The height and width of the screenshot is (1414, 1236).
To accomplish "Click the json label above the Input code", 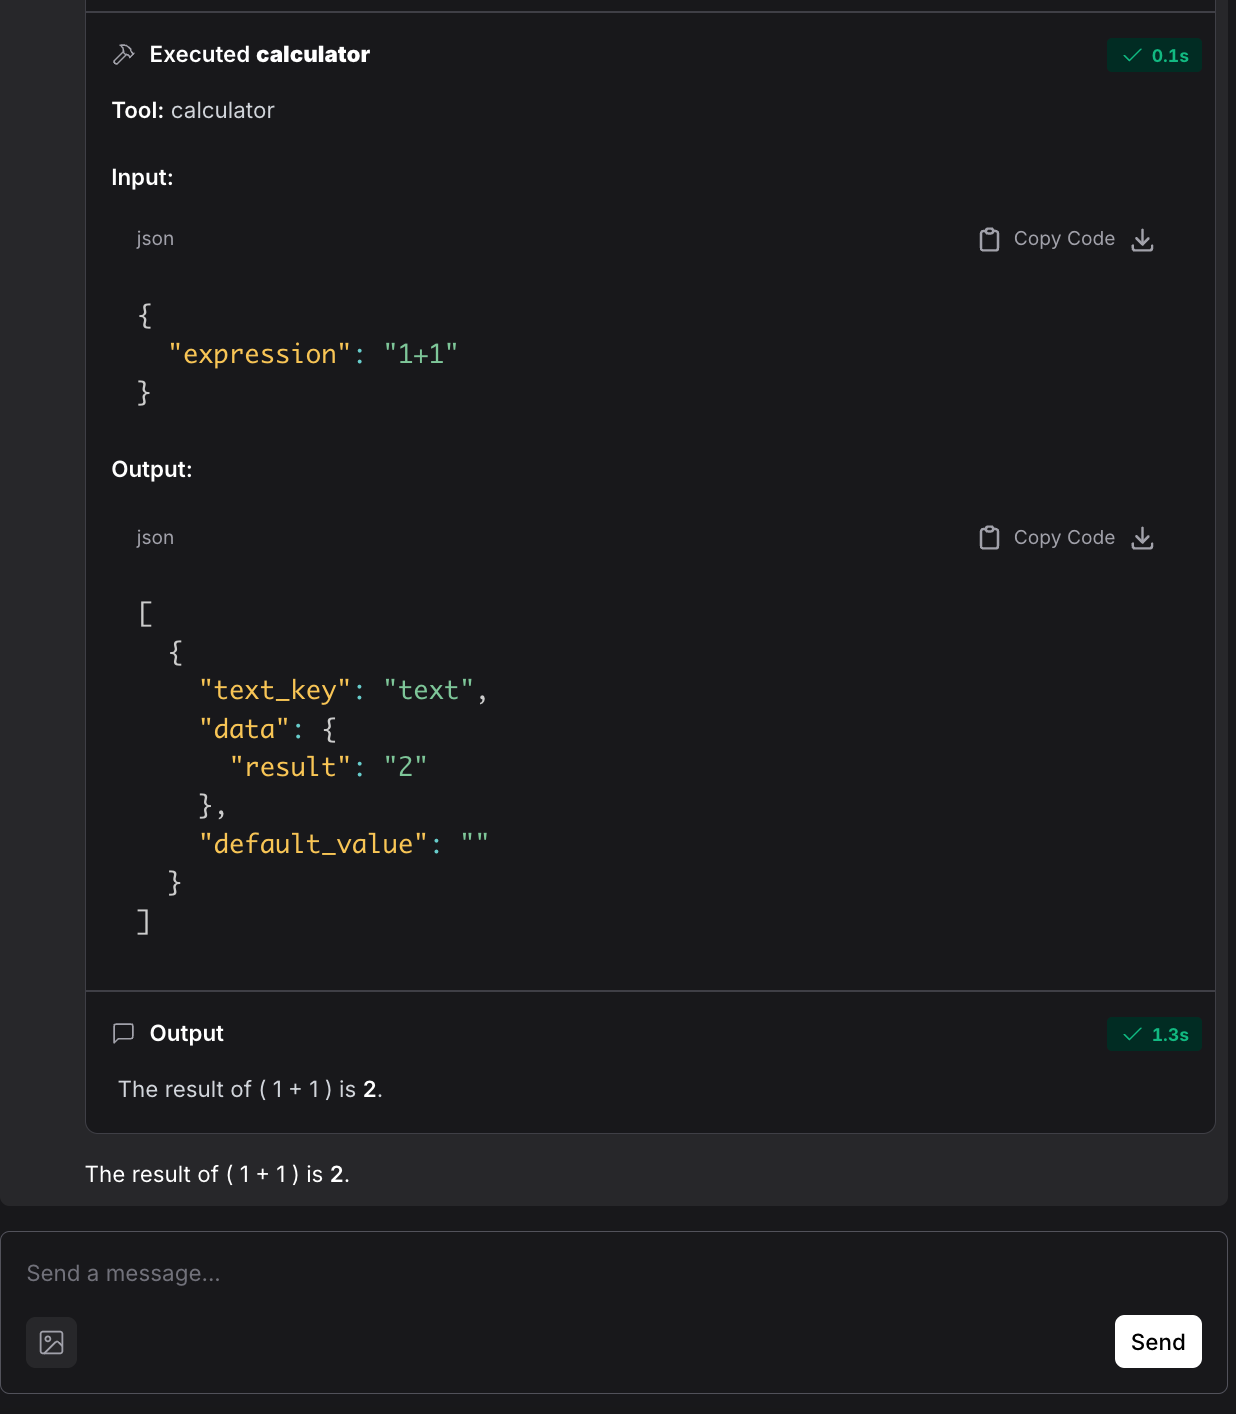I will [x=155, y=238].
